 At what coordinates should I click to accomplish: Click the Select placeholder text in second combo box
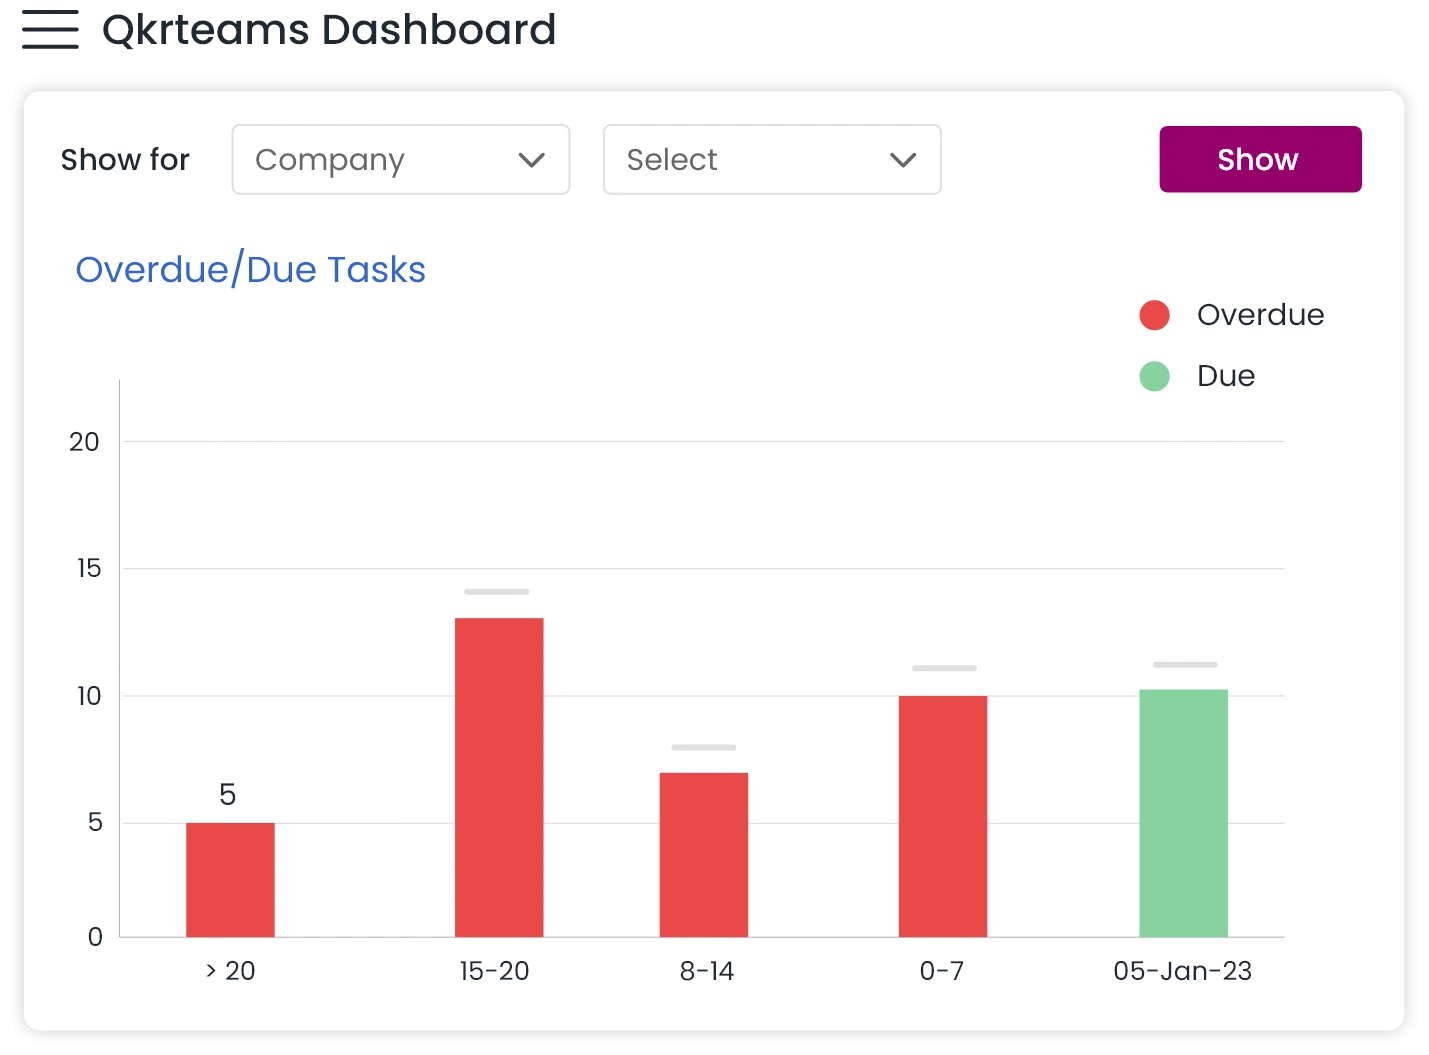(x=672, y=160)
